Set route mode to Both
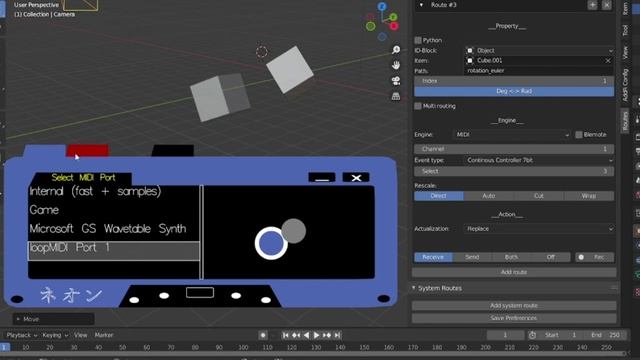The image size is (640, 360). pos(511,257)
